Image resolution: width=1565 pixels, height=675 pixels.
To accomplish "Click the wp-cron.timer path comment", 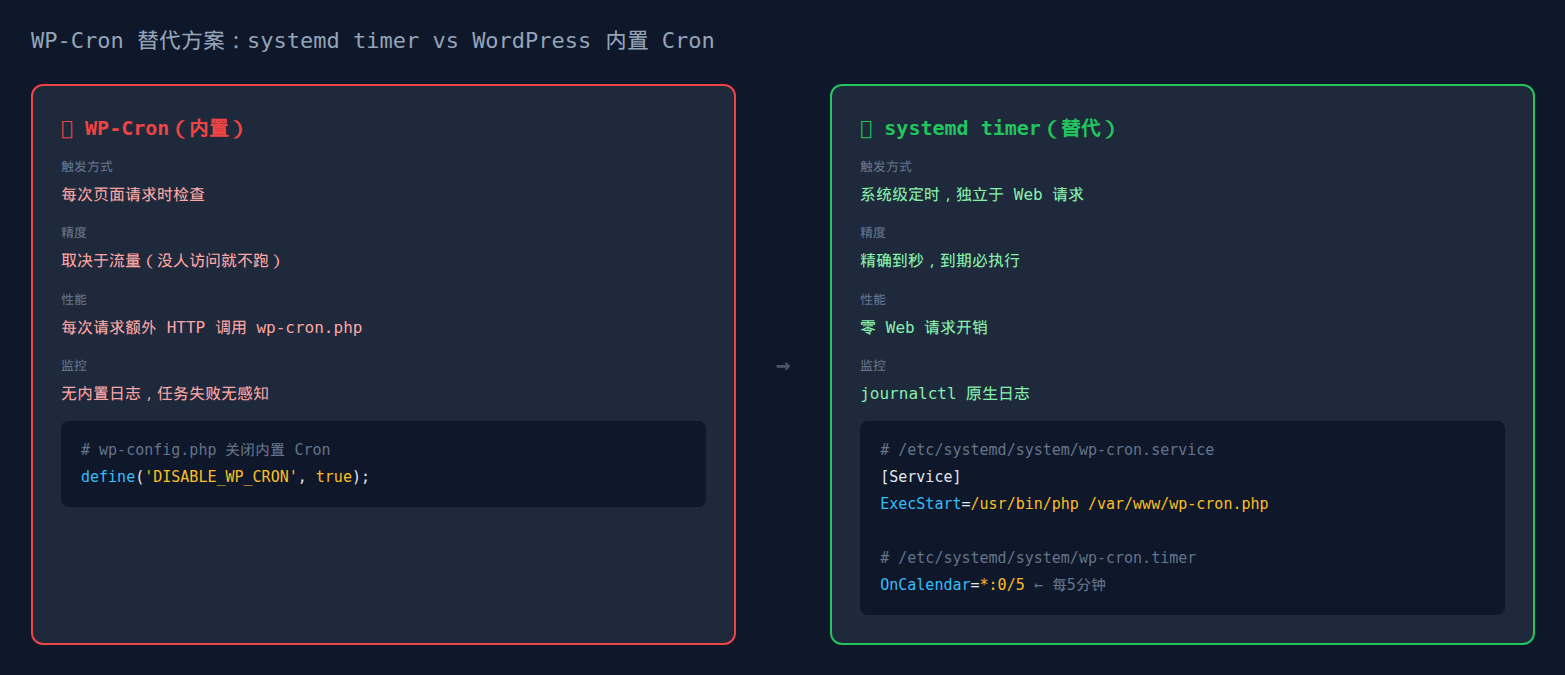I will point(1038,558).
